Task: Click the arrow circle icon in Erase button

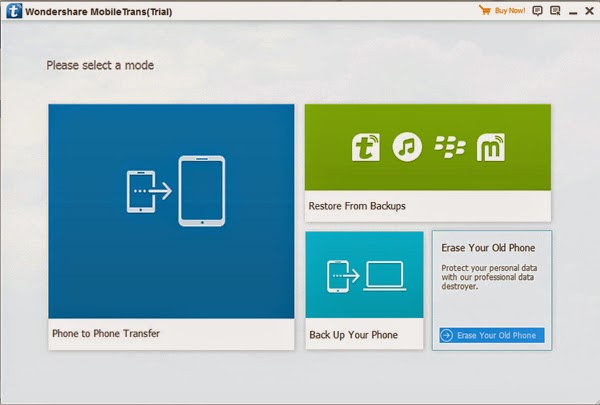Action: click(447, 335)
